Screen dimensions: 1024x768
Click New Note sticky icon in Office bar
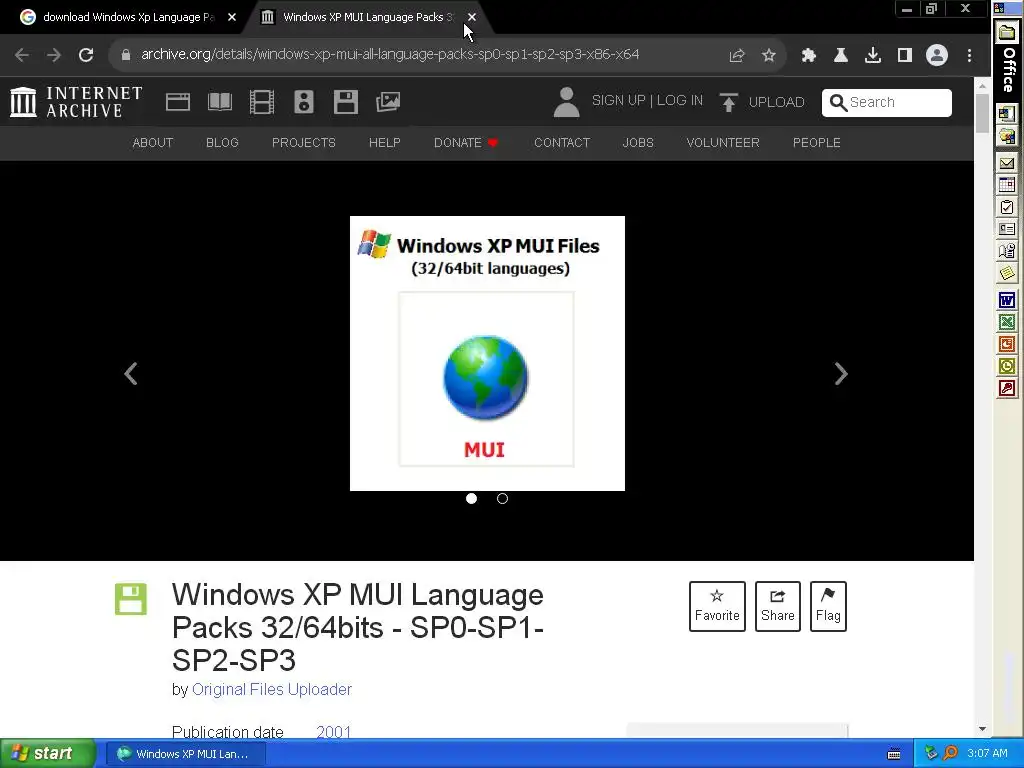pos(1006,272)
